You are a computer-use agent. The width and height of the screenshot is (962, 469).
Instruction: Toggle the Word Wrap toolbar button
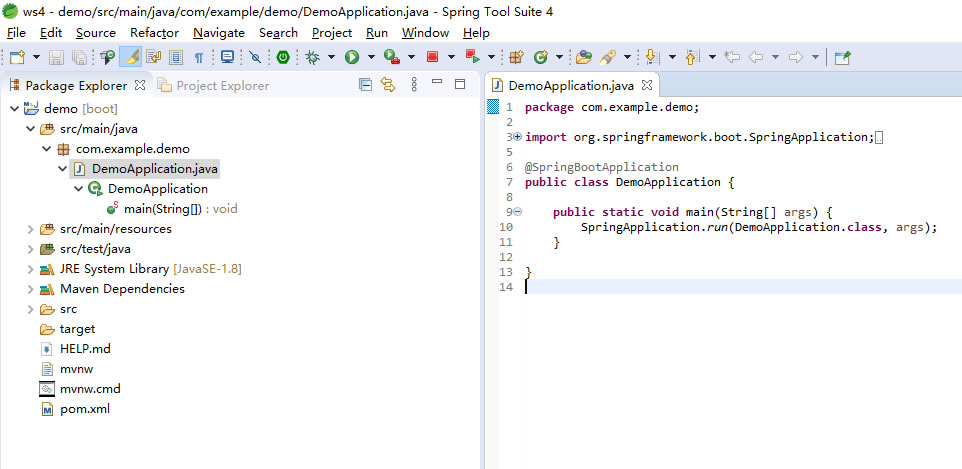[153, 58]
